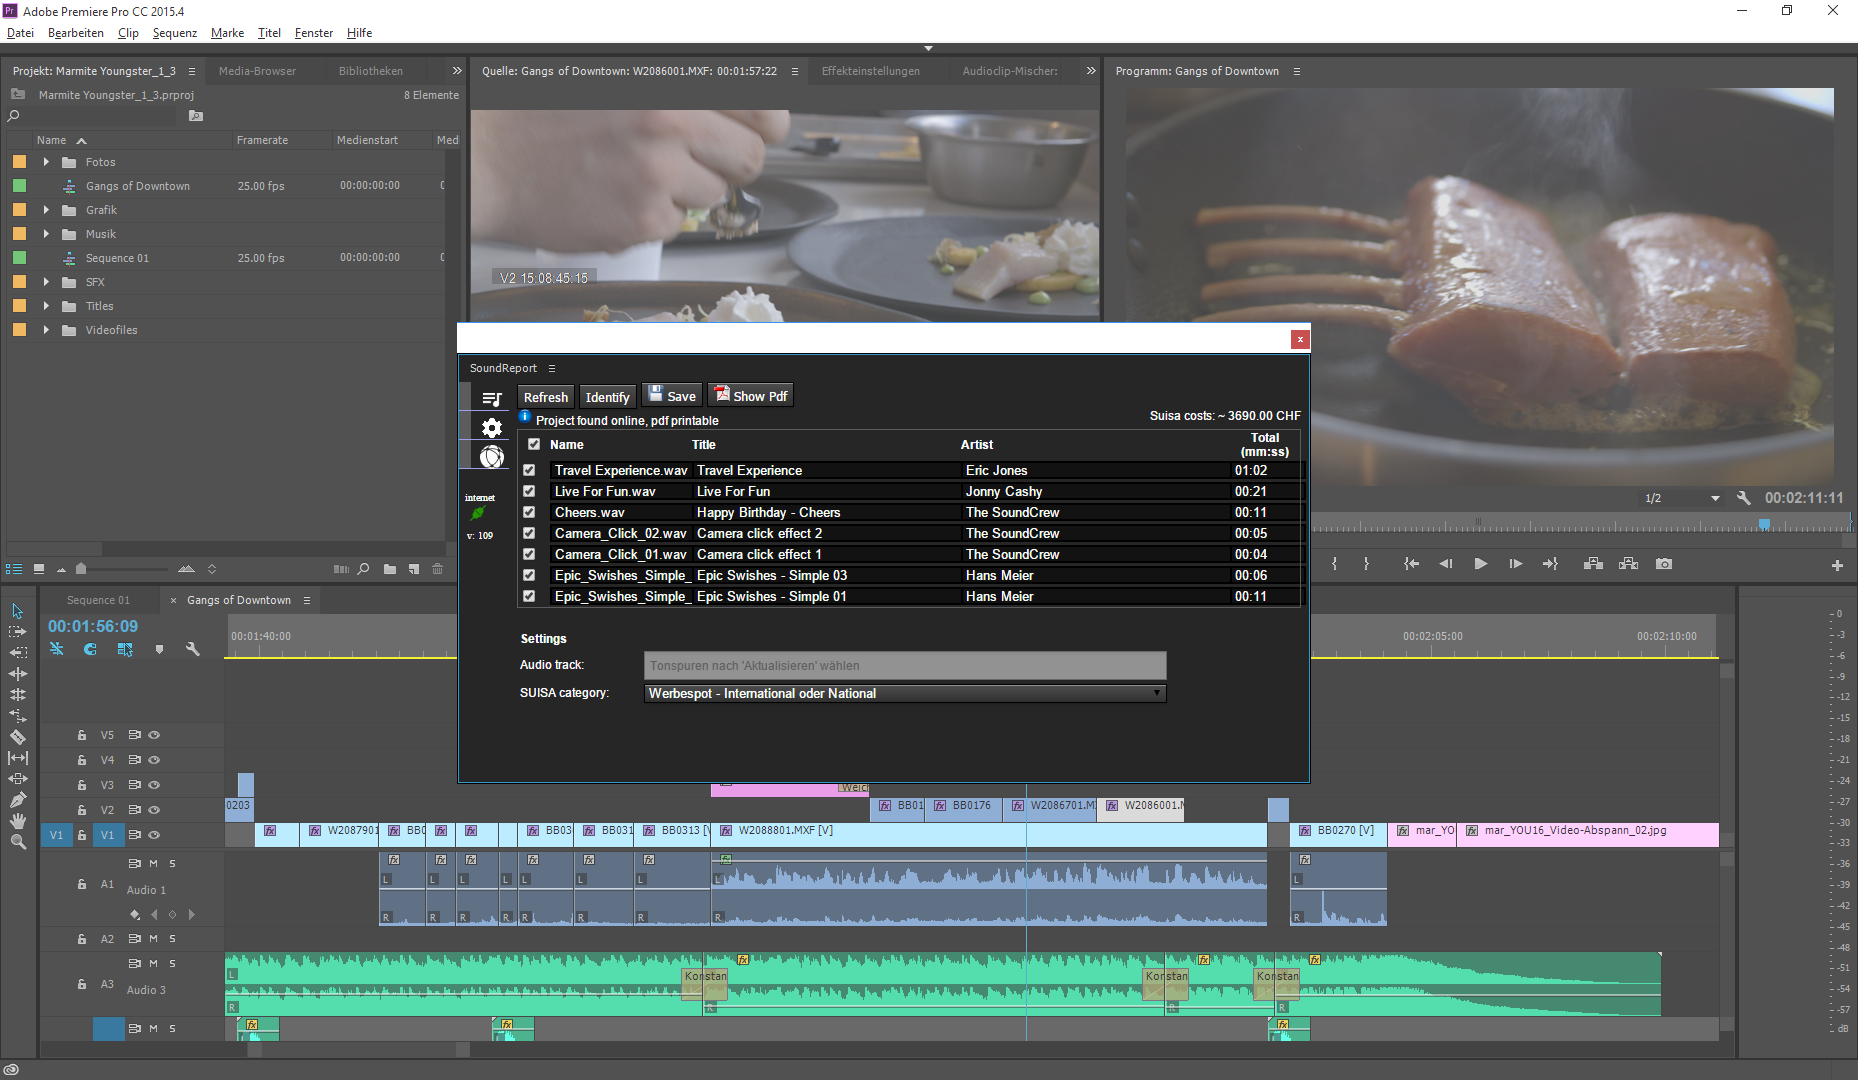The image size is (1858, 1080).
Task: Click timeline Snap magnet icon
Action: [x=90, y=649]
